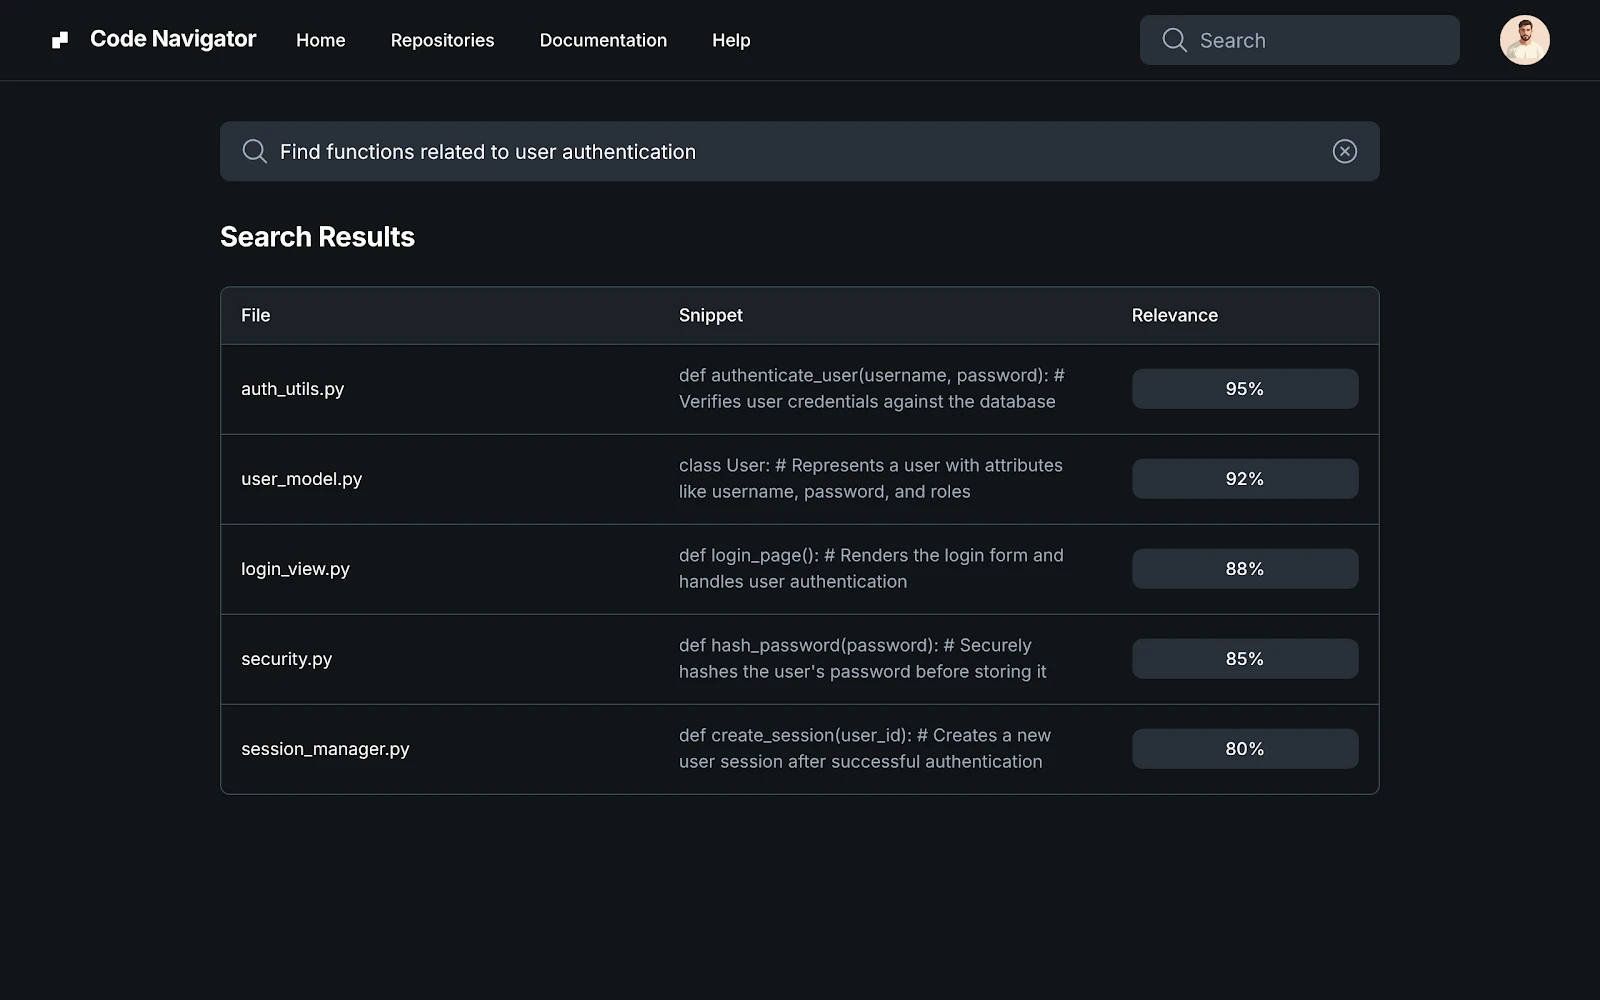Click the magnifier icon in top search
The height and width of the screenshot is (1000, 1600).
coord(1174,40)
